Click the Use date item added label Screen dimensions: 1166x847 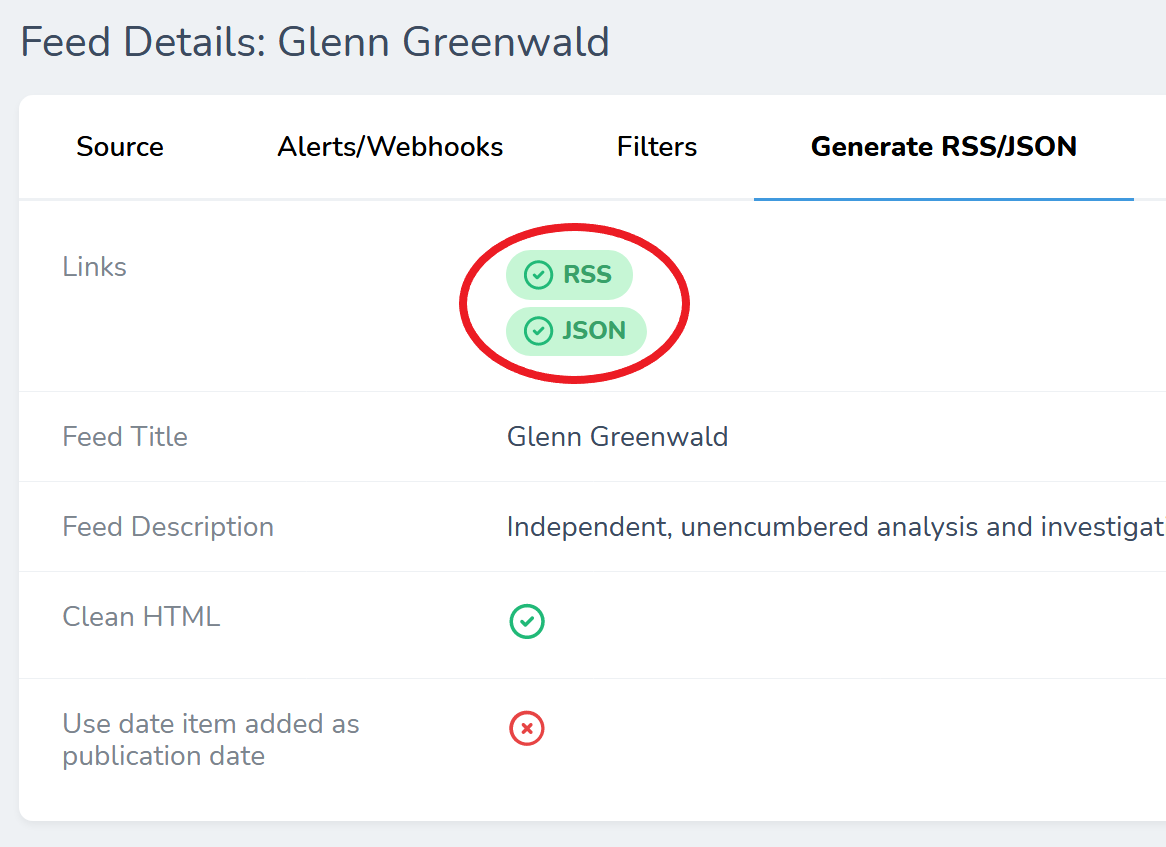[x=210, y=739]
